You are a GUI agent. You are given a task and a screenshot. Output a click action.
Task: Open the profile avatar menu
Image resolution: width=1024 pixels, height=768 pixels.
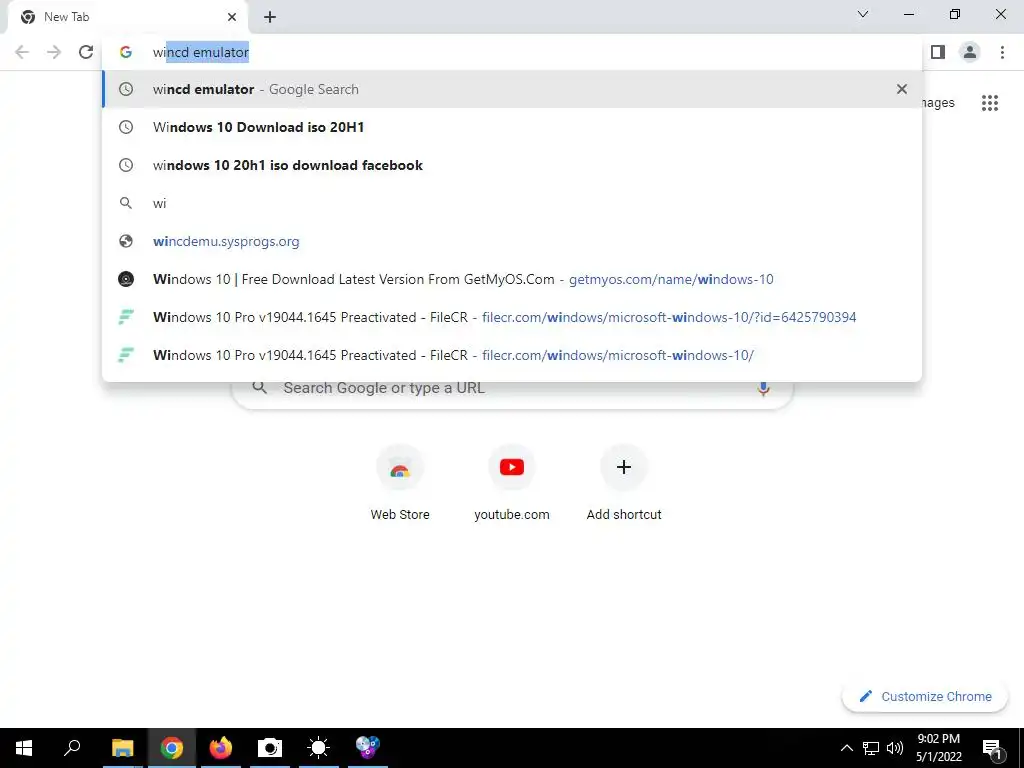970,52
